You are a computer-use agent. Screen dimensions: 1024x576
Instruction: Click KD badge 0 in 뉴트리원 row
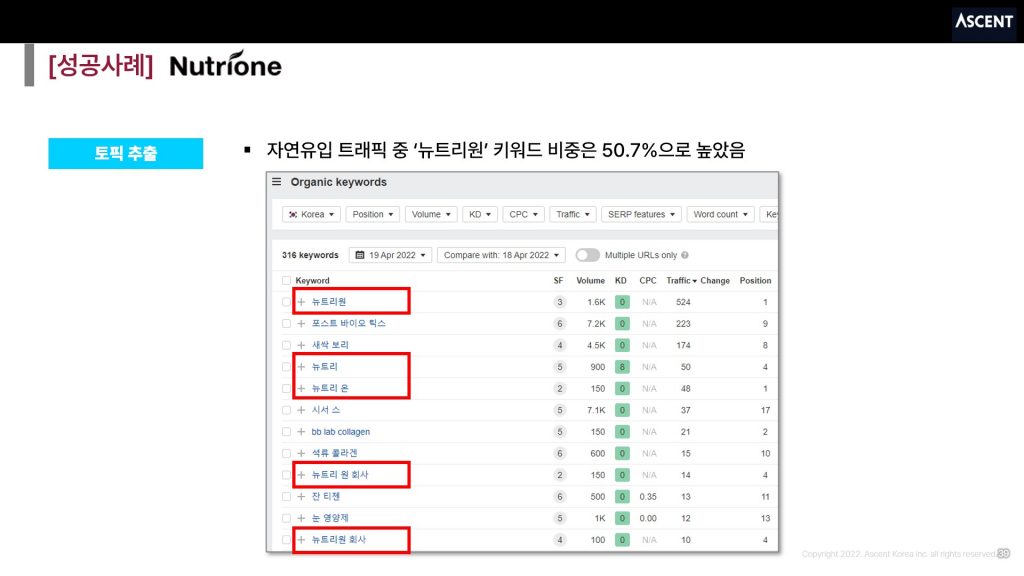[x=622, y=302]
